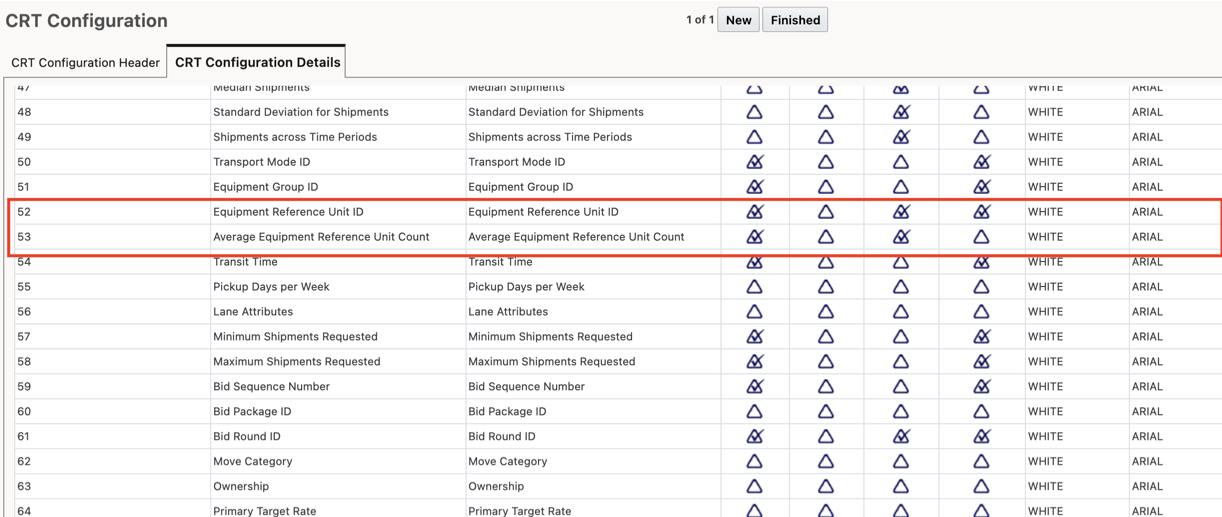Click fourth crossed triangle in Equipment Group ID row
The width and height of the screenshot is (1222, 517).
(982, 187)
